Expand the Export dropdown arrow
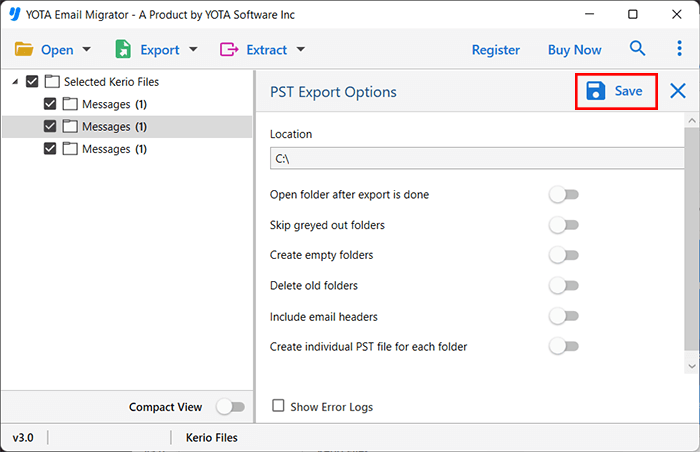Screen dimensions: 700x452 (193, 50)
